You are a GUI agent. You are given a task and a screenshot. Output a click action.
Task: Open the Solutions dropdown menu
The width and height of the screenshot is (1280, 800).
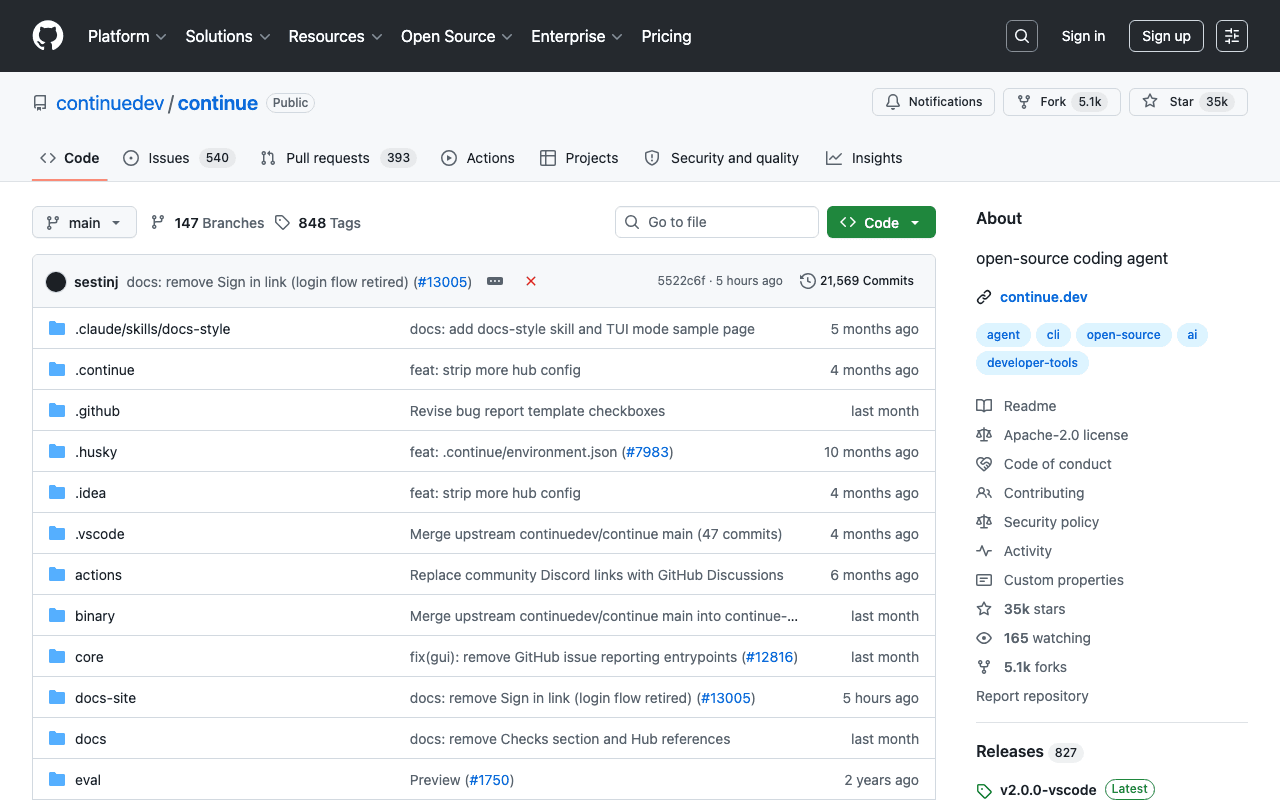[x=228, y=36]
